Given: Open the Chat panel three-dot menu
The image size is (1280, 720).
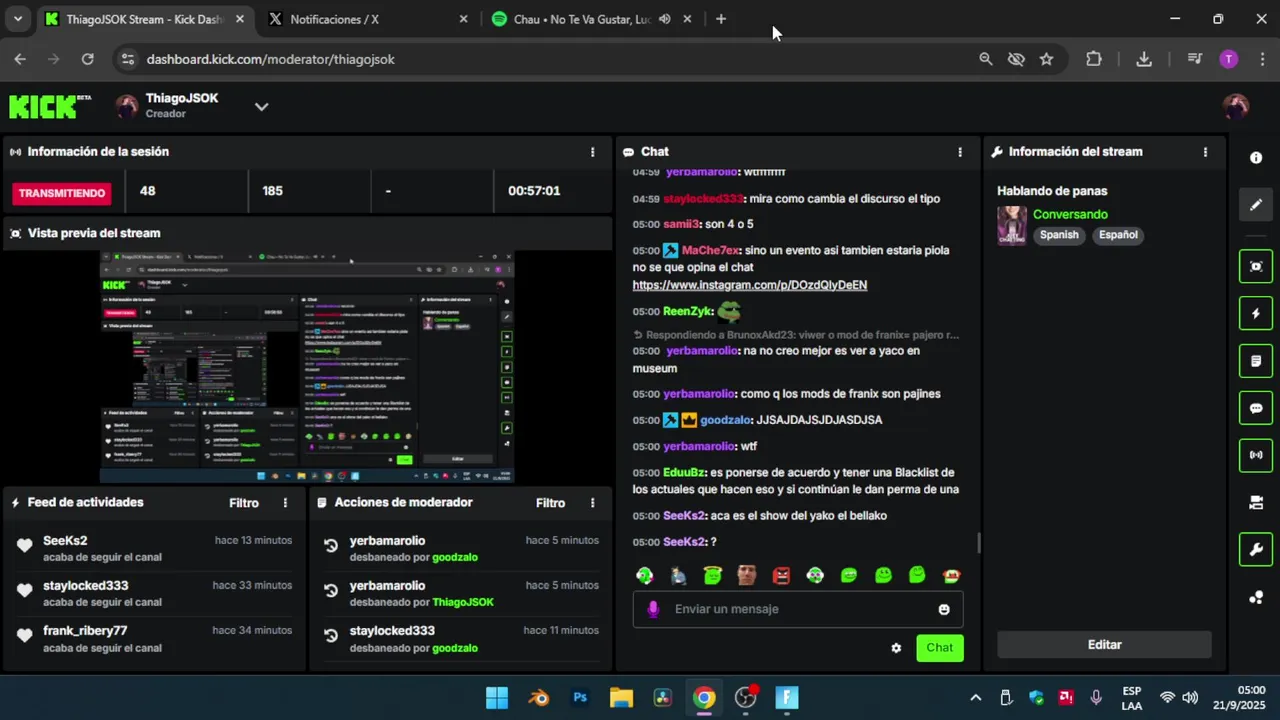Looking at the screenshot, I should click(960, 152).
